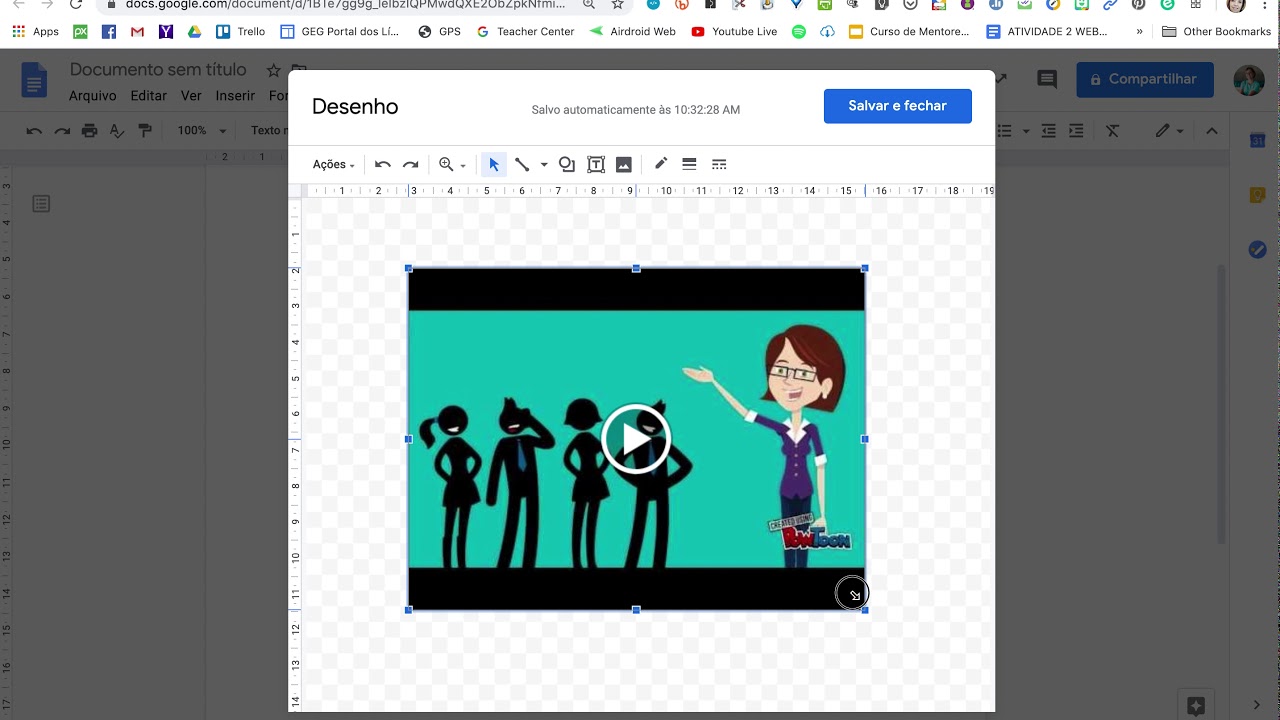Expand the zoom dropdown arrow
The width and height of the screenshot is (1280, 720).
point(463,166)
